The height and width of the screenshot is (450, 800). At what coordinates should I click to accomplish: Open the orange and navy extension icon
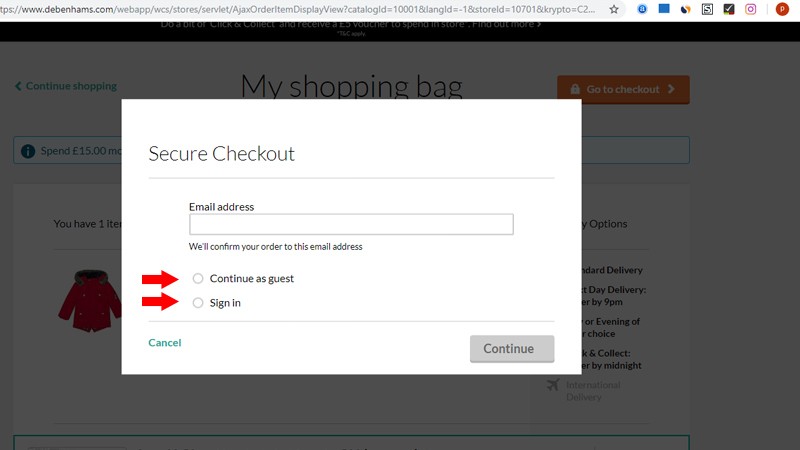685,9
